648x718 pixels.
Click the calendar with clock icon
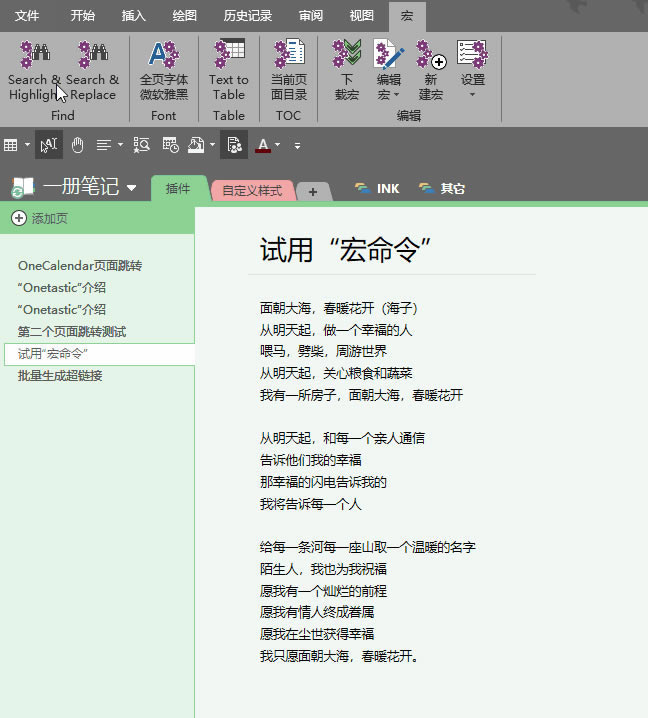[x=170, y=145]
